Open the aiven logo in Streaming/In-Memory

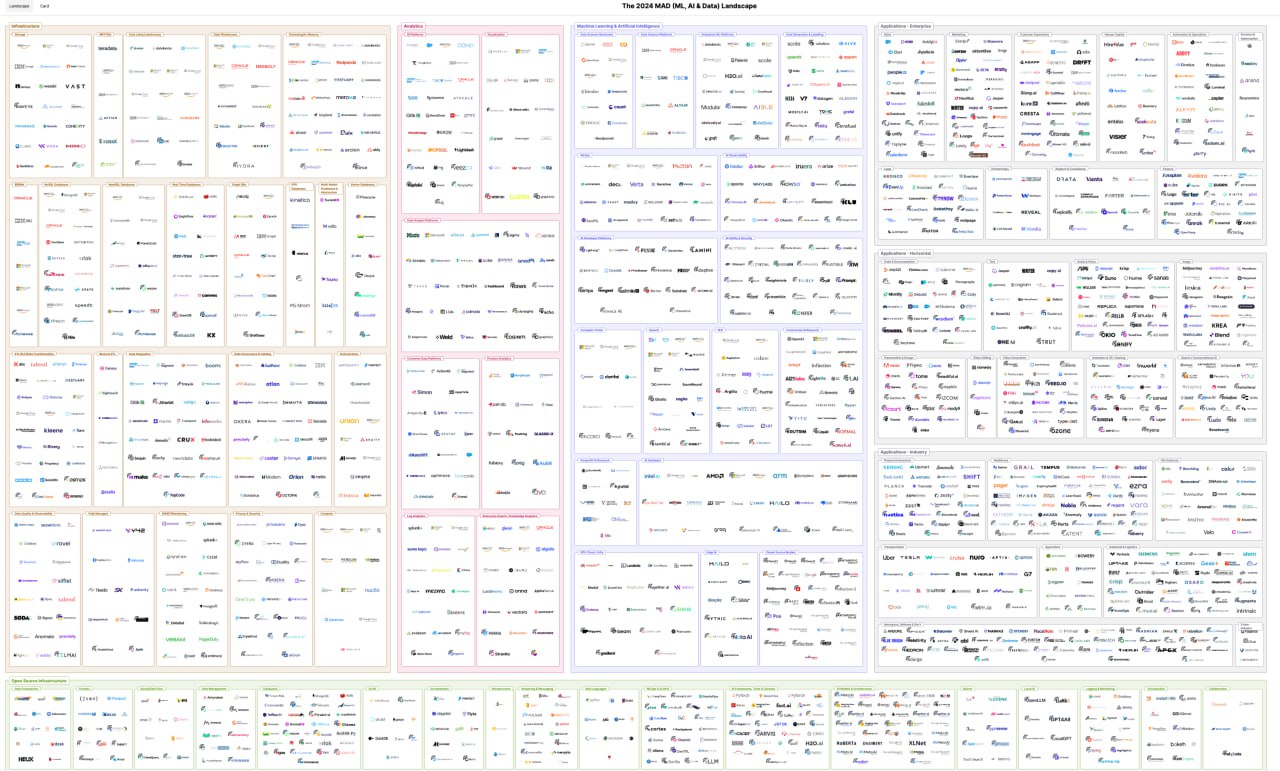click(299, 132)
